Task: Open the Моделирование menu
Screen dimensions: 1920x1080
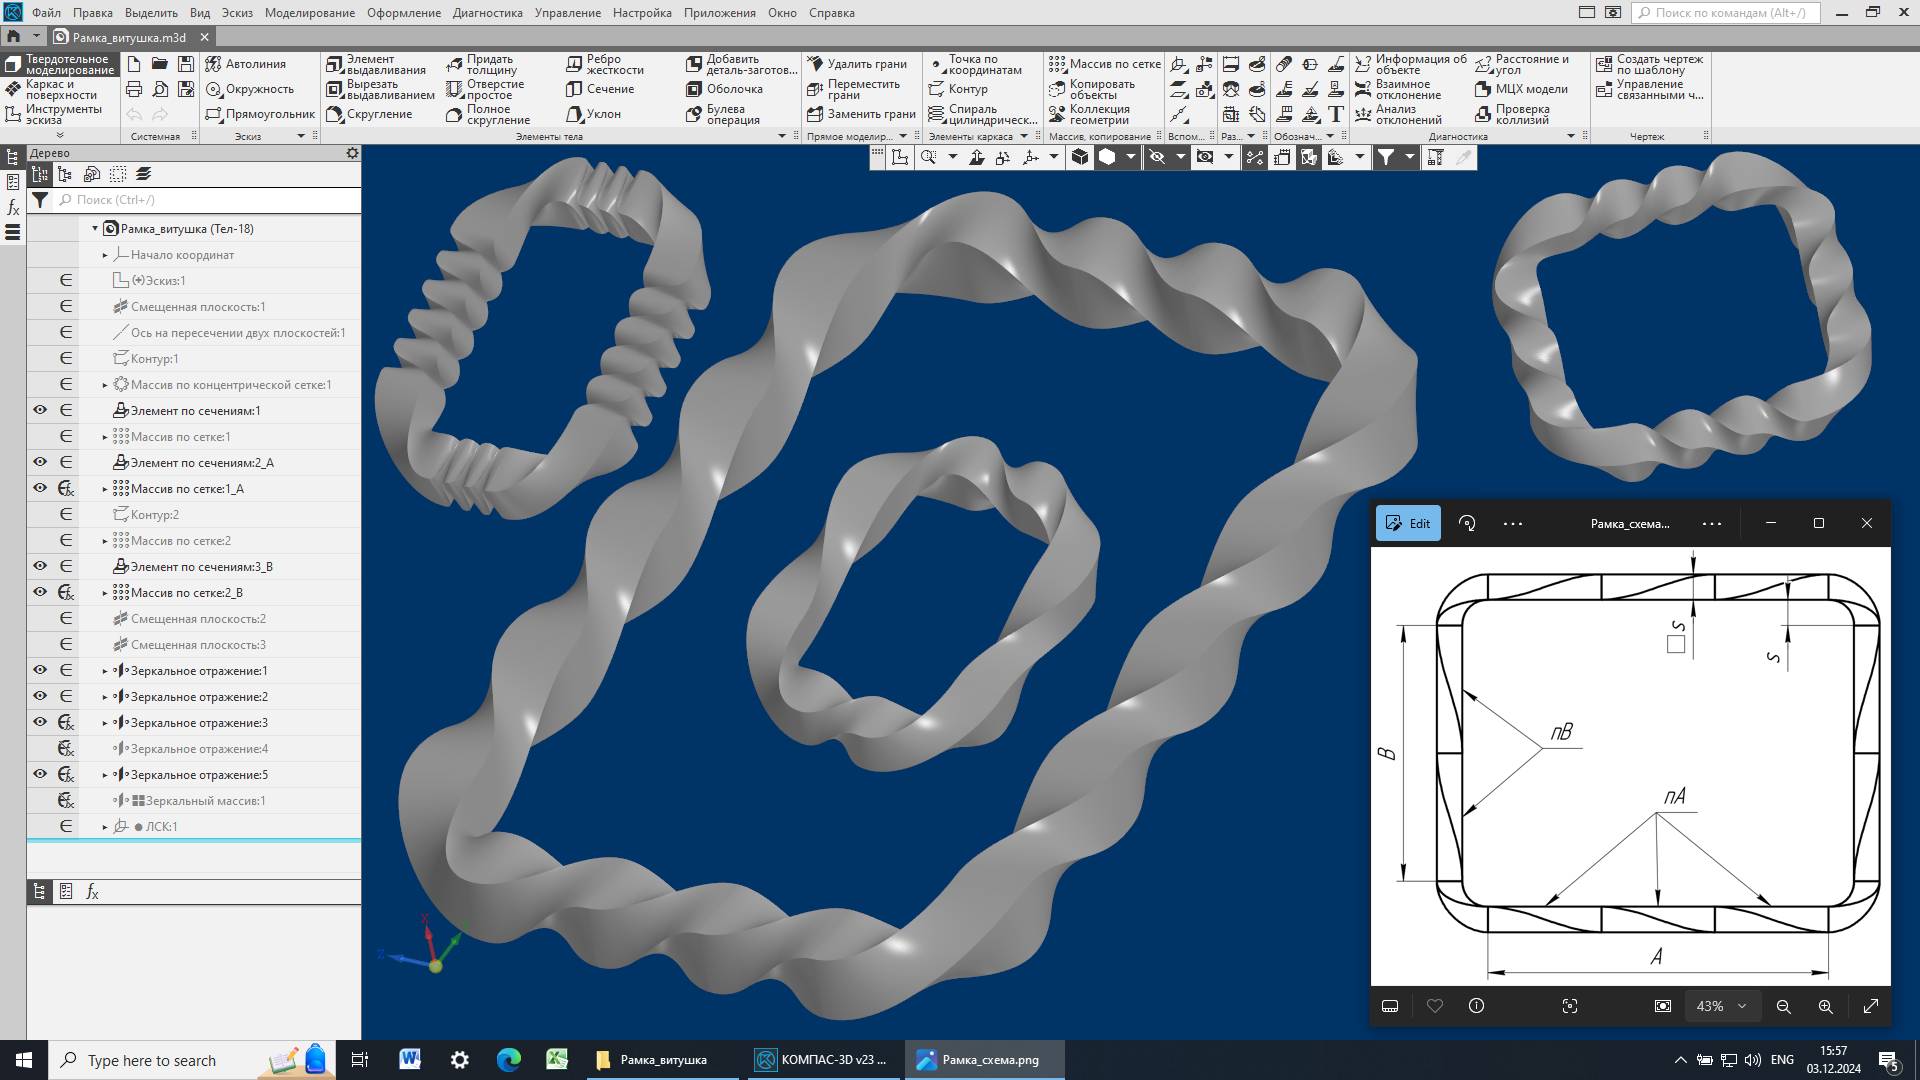Action: pyautogui.click(x=309, y=13)
